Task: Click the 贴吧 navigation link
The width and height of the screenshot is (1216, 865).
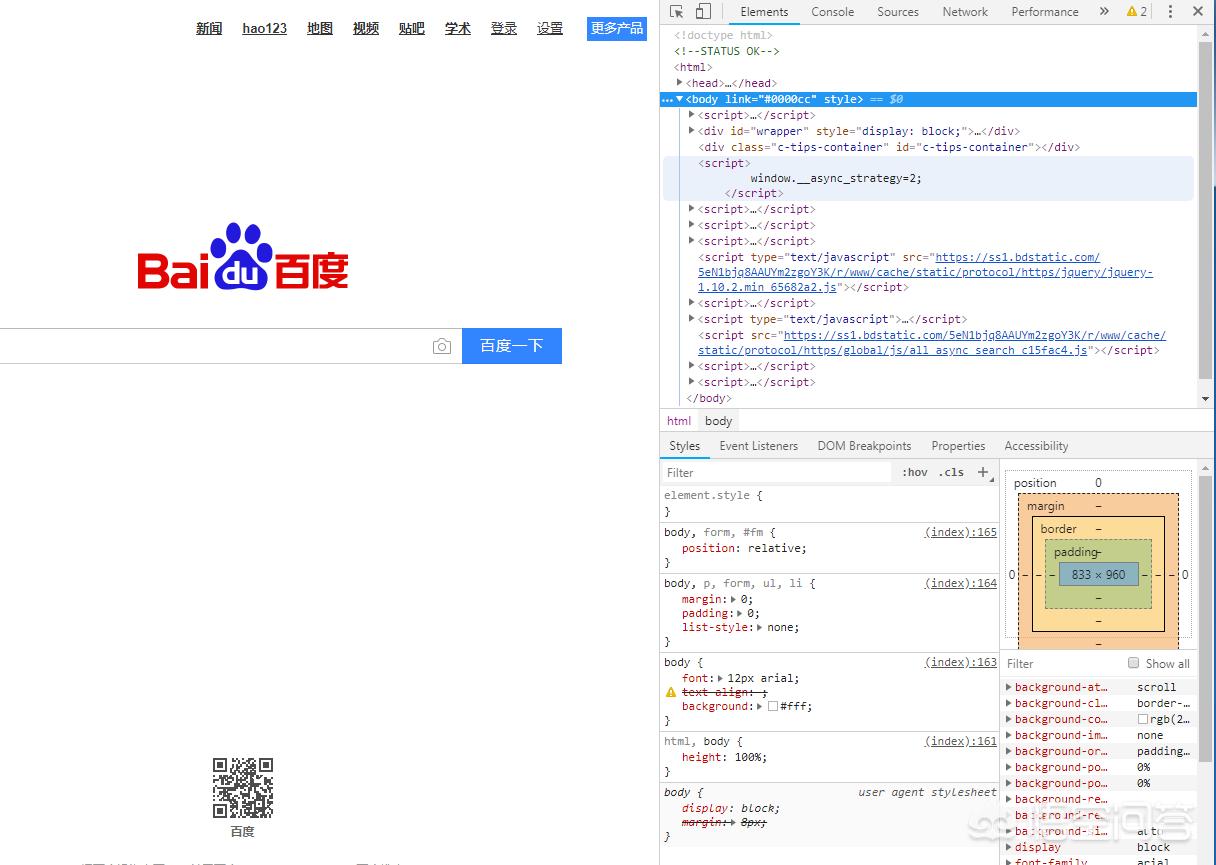Action: [412, 28]
